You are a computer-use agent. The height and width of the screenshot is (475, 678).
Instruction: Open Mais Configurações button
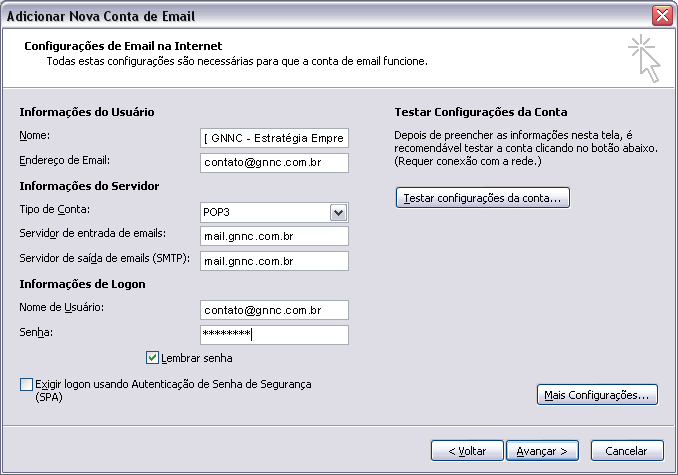[x=597, y=395]
